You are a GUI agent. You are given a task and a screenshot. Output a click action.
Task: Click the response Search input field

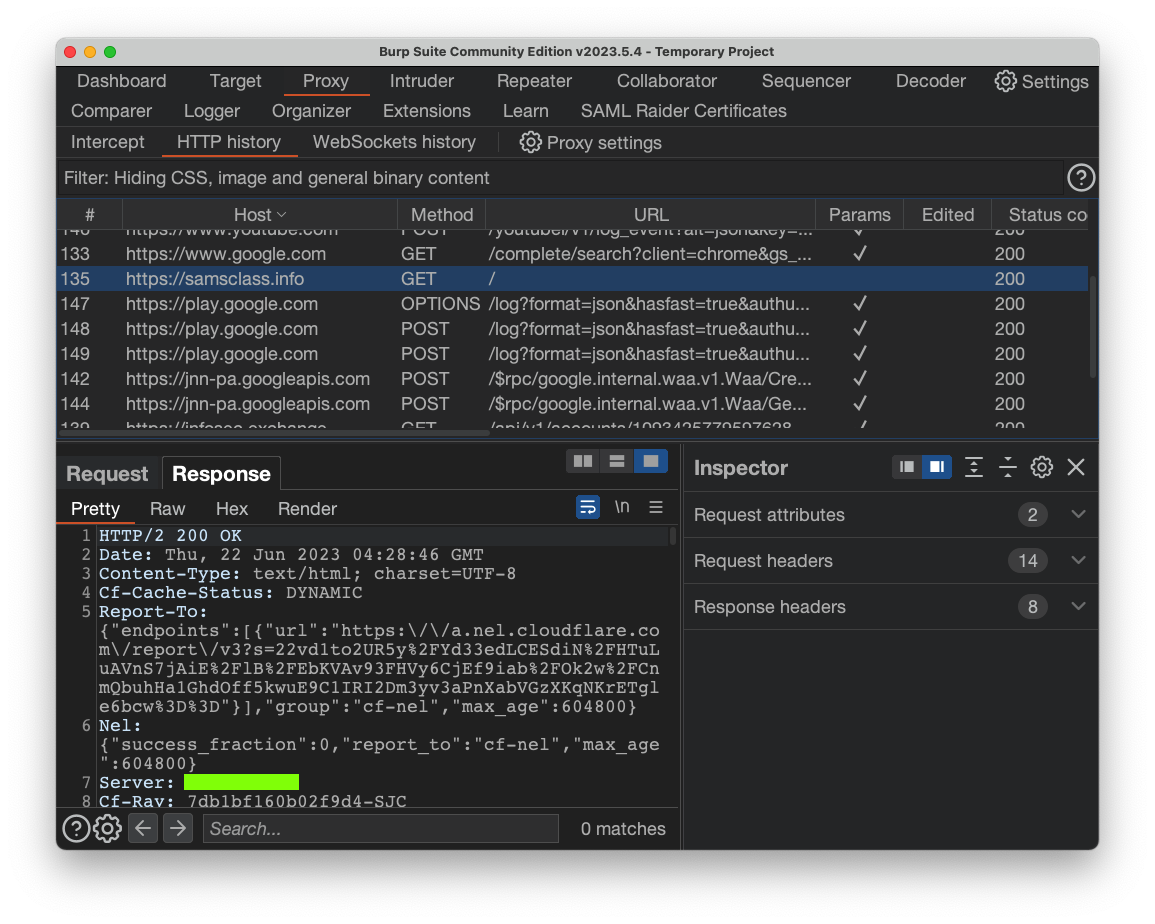pyautogui.click(x=380, y=828)
